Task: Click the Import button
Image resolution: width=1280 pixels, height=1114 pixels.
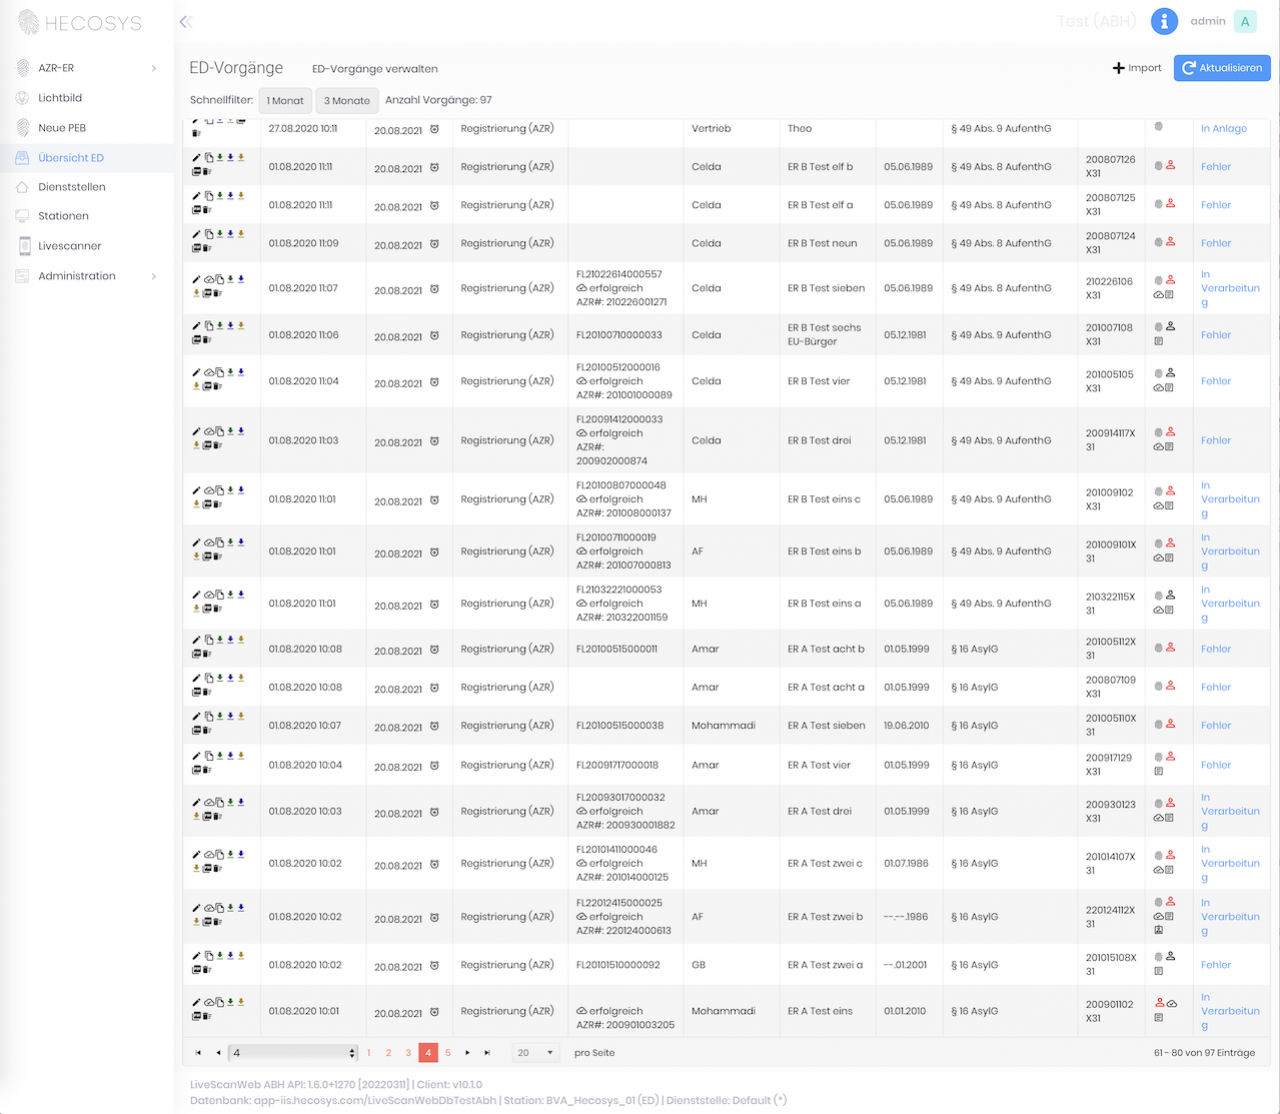Action: pos(1137,68)
